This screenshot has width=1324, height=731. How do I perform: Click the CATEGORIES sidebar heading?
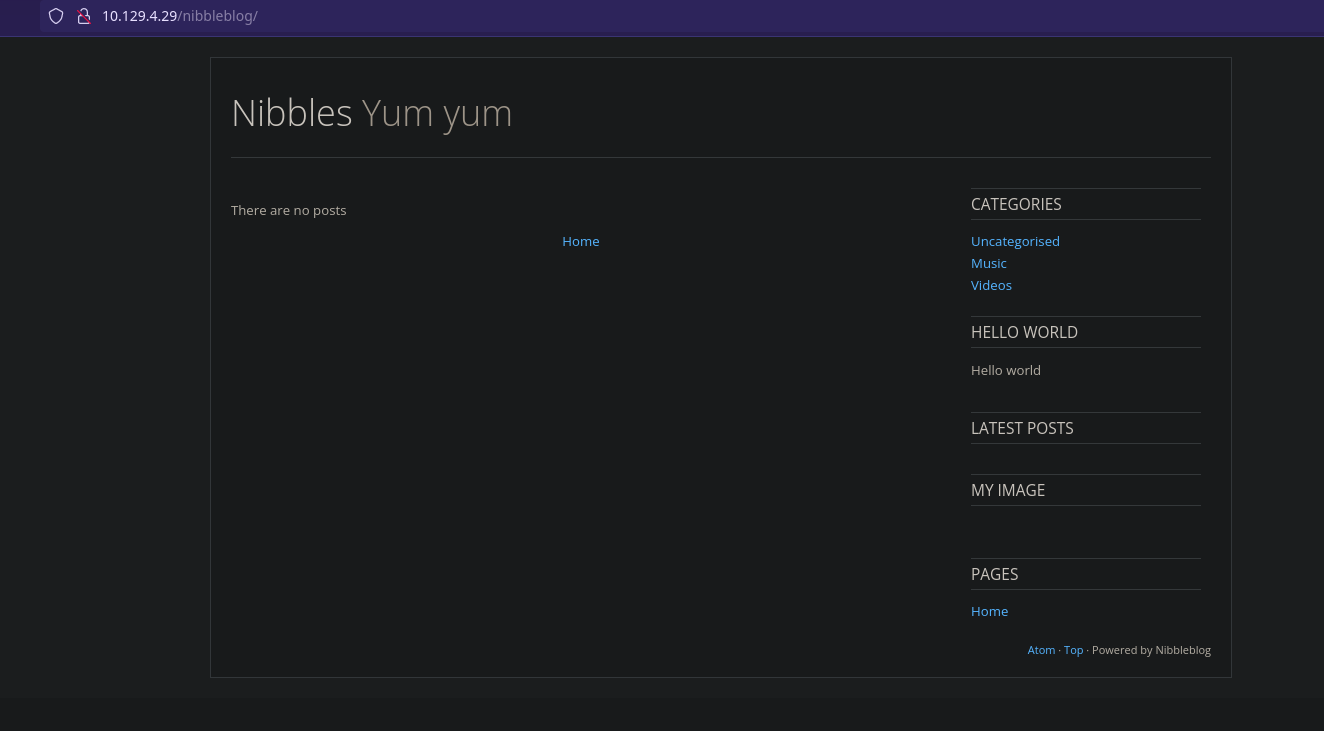(x=1016, y=204)
